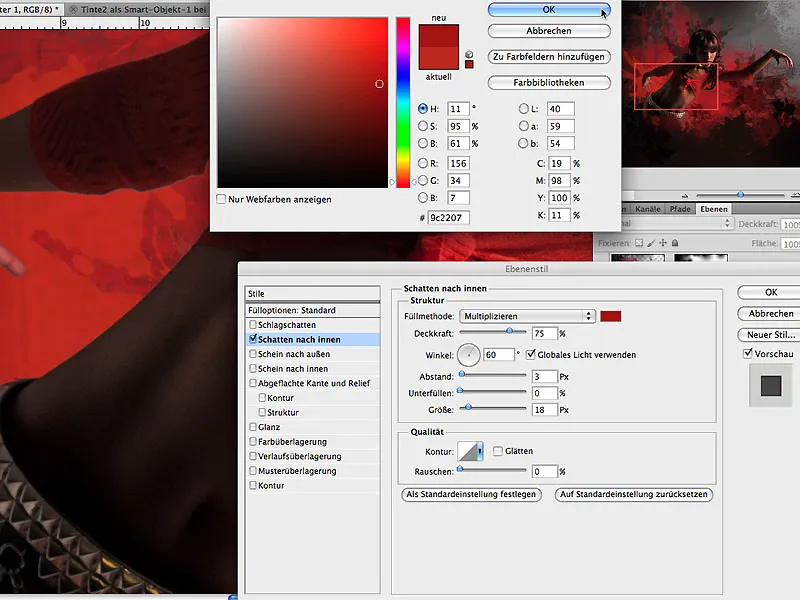This screenshot has width=800, height=600.
Task: Click Abbrechen in Ebenenstil dialog
Action: click(770, 314)
